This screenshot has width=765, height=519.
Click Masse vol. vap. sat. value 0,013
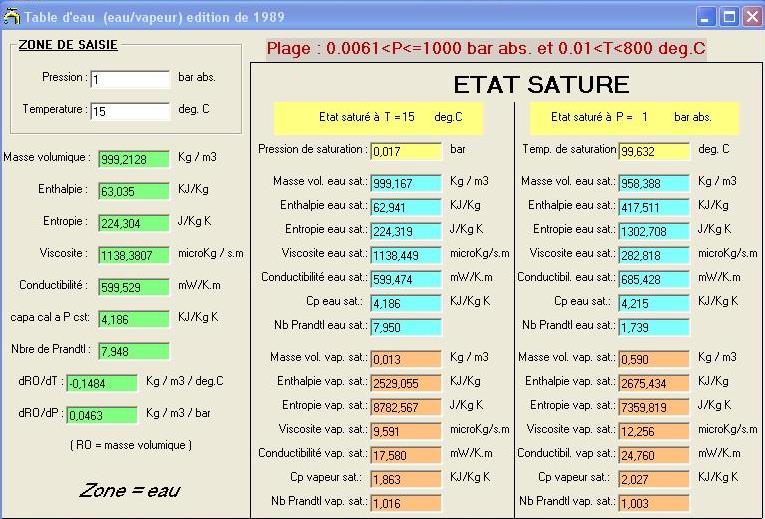406,359
